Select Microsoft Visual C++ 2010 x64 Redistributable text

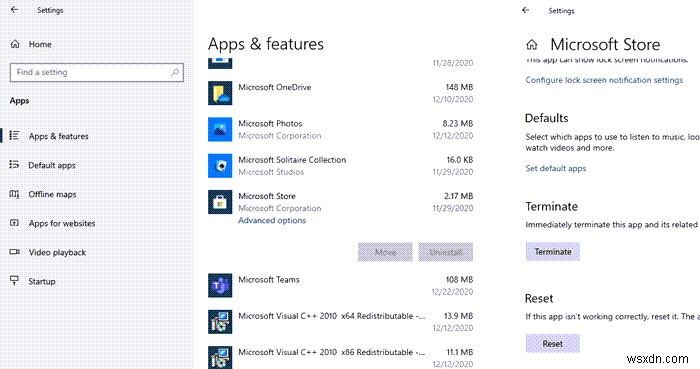[331, 316]
